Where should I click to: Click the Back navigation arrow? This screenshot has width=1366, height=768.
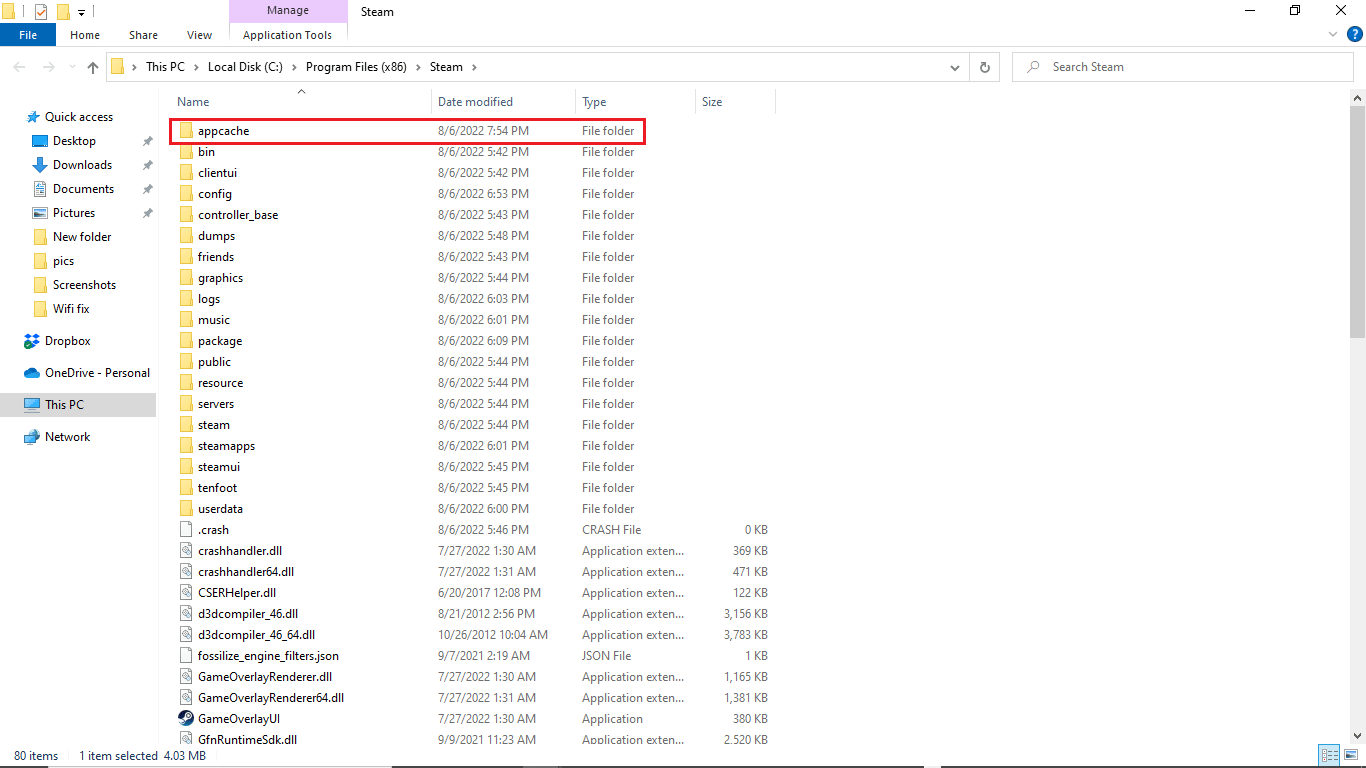click(19, 67)
